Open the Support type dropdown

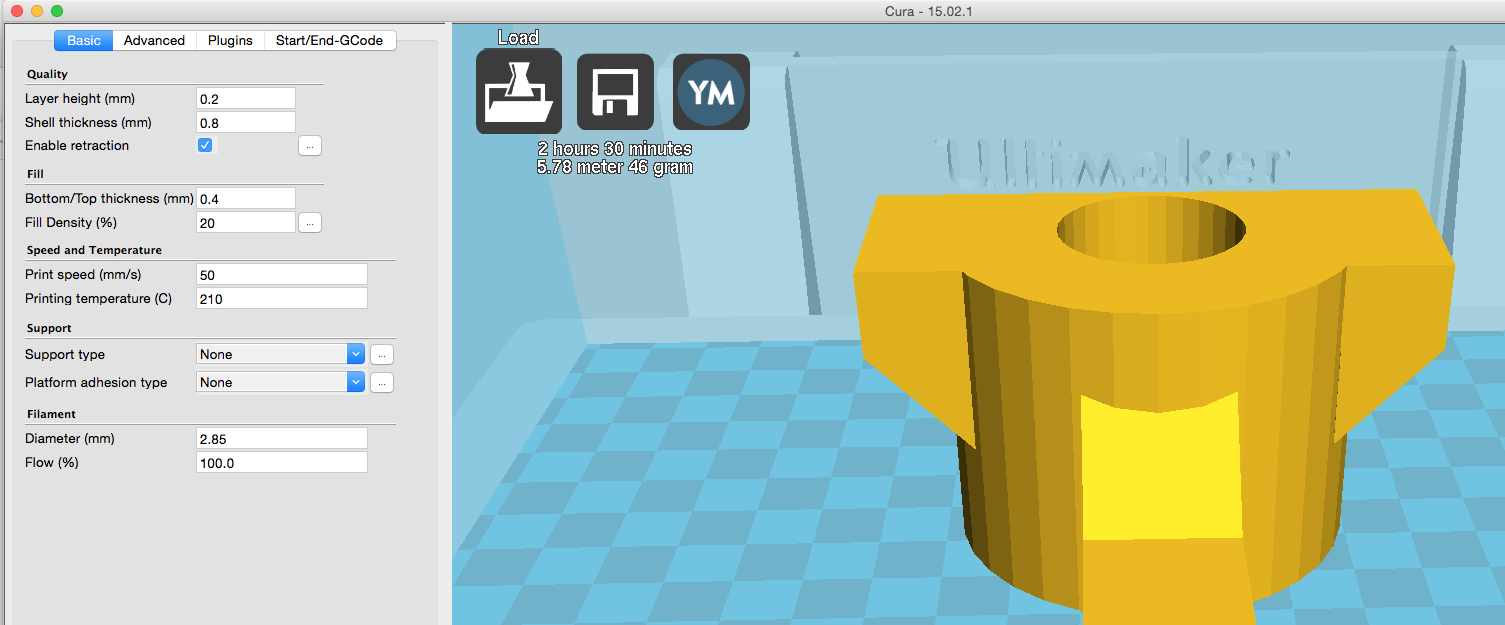click(x=280, y=354)
